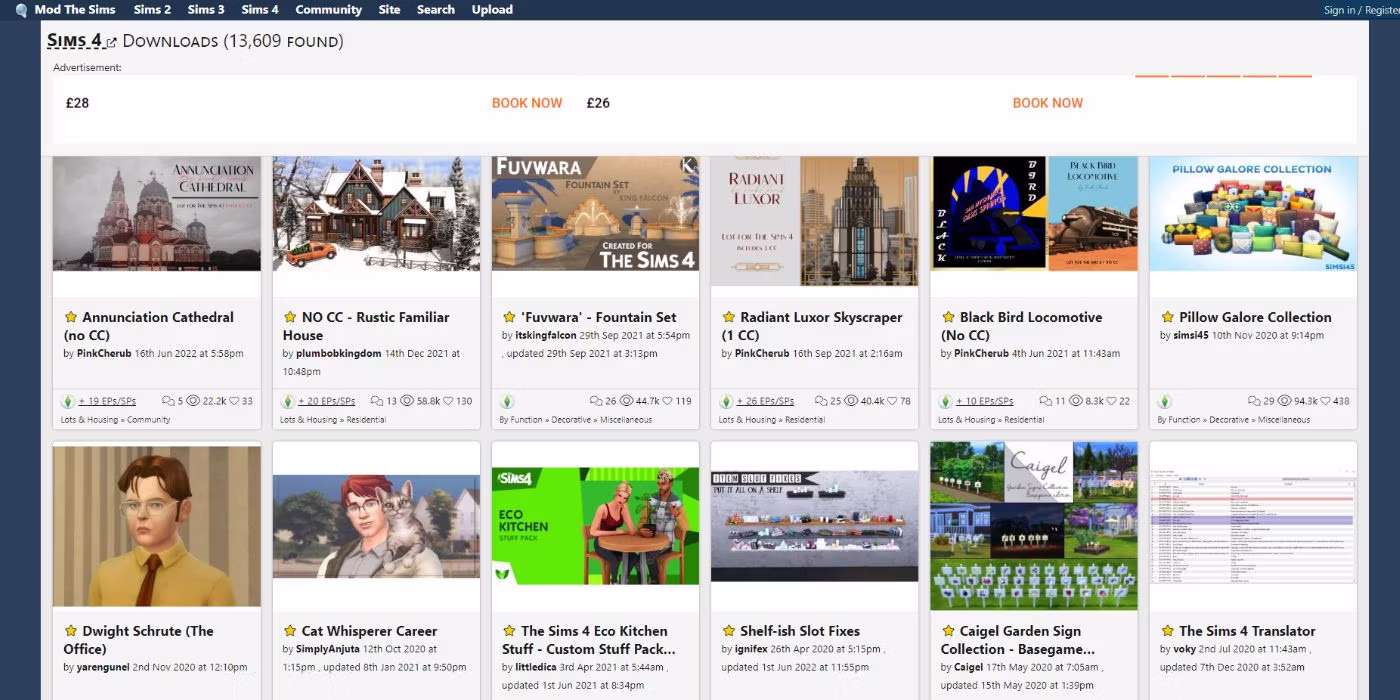Open the Sims 3 menu in the top navigation
1400x700 pixels.
206,10
